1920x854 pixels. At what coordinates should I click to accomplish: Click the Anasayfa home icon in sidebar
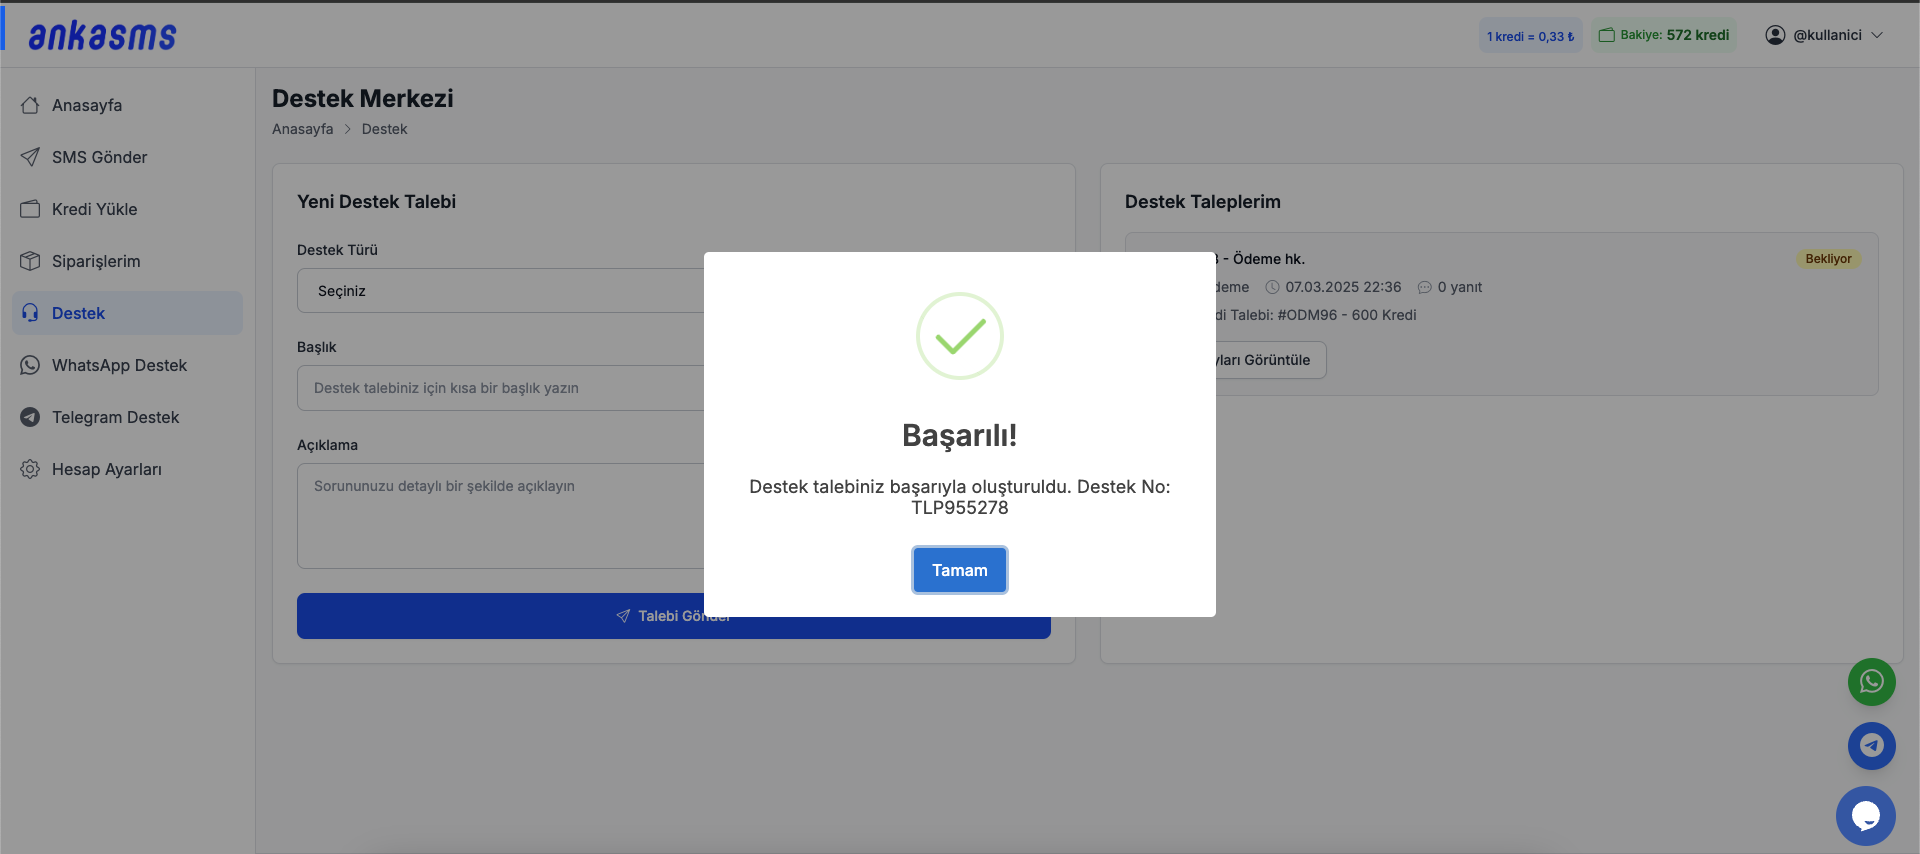tap(30, 105)
